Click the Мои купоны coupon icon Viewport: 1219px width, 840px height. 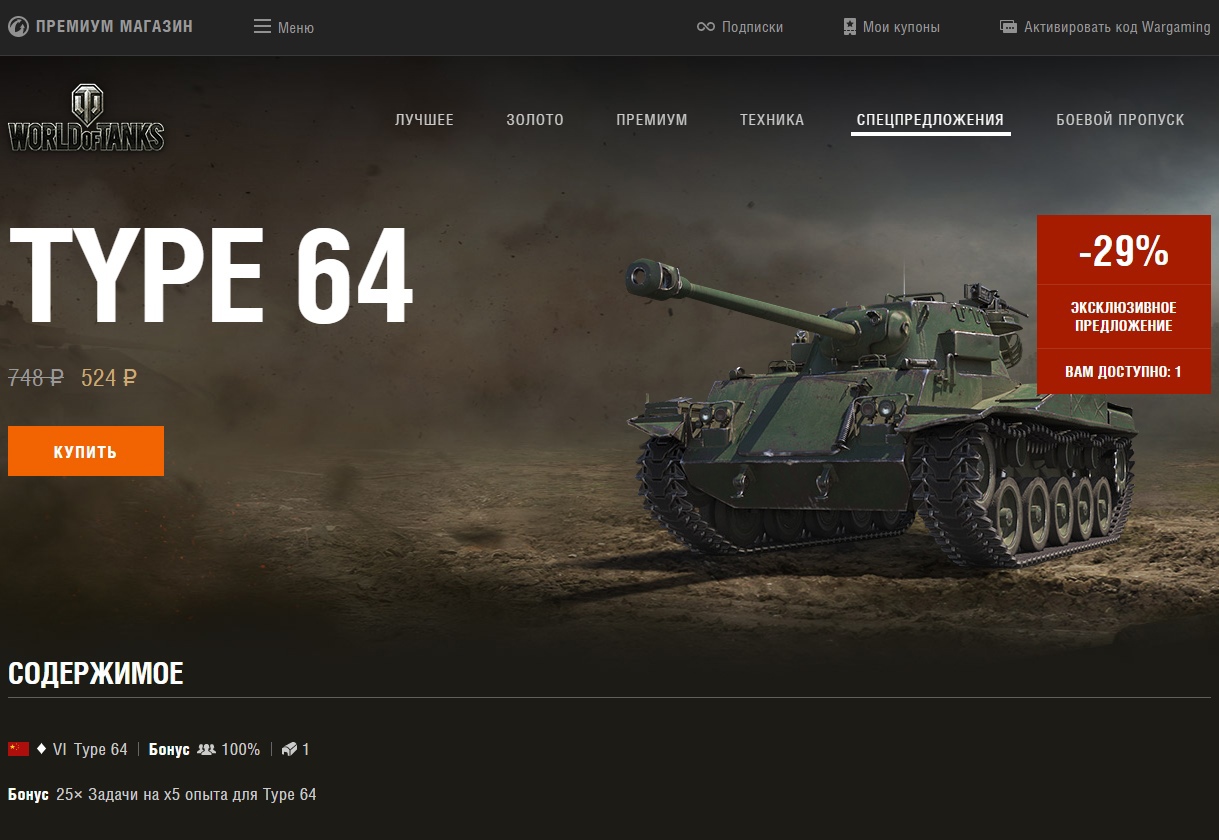(849, 27)
